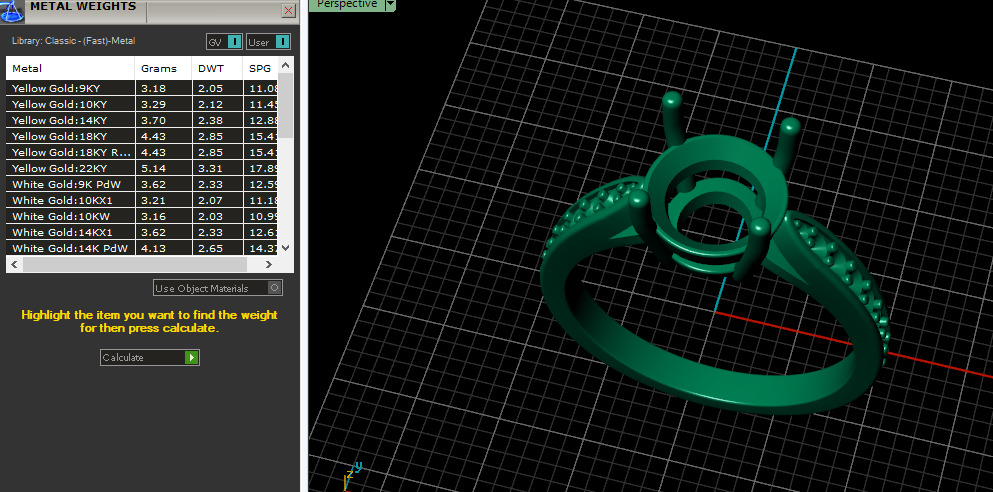Click the horizontal scroll right arrow
Viewport: 993px width, 492px height.
(269, 264)
